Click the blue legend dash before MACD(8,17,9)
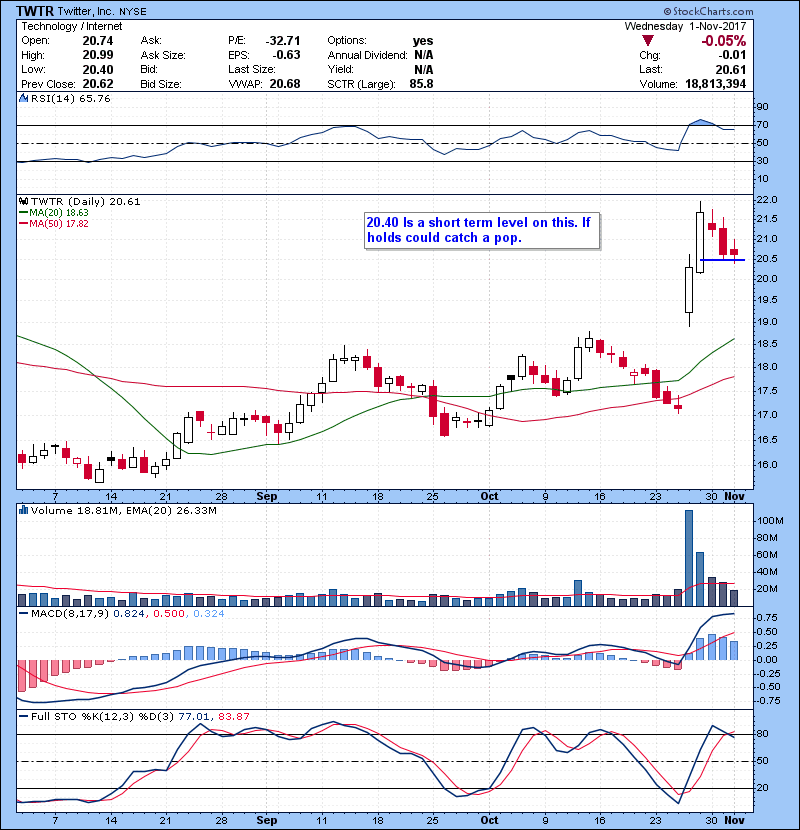Screen dimensions: 800x830 pos(23,614)
